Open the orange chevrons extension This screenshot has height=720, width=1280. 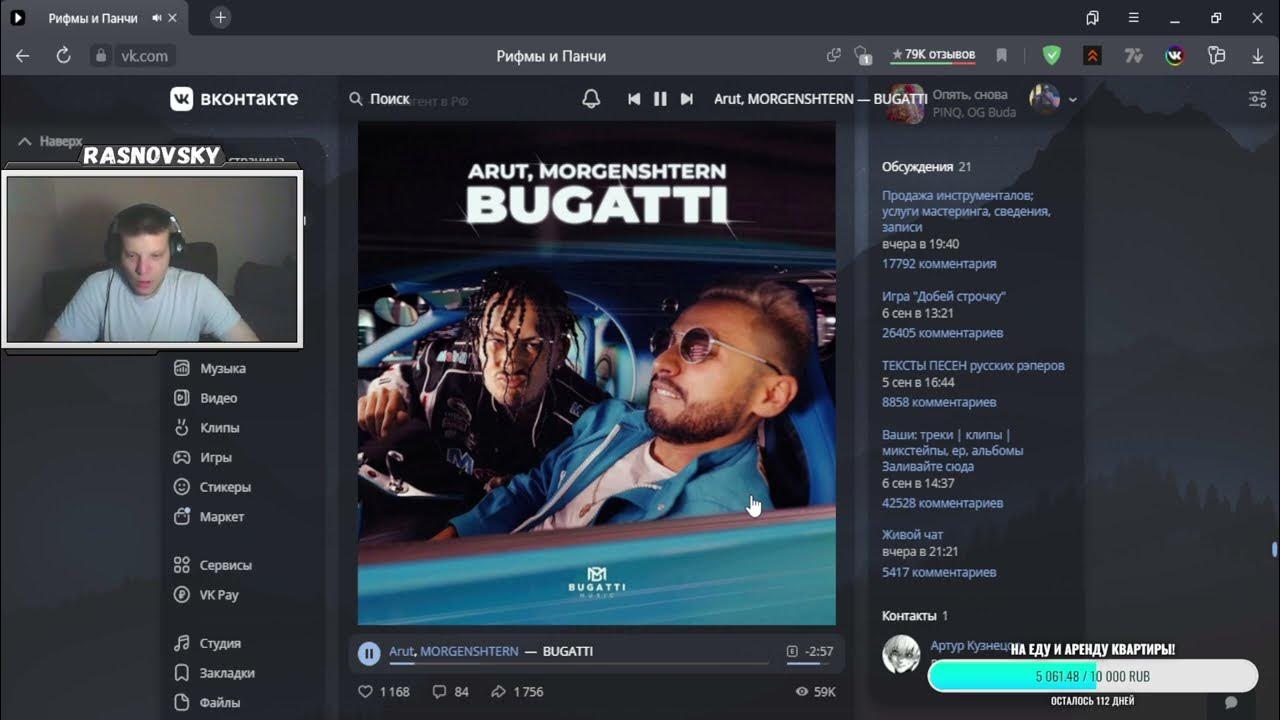pyautogui.click(x=1092, y=56)
